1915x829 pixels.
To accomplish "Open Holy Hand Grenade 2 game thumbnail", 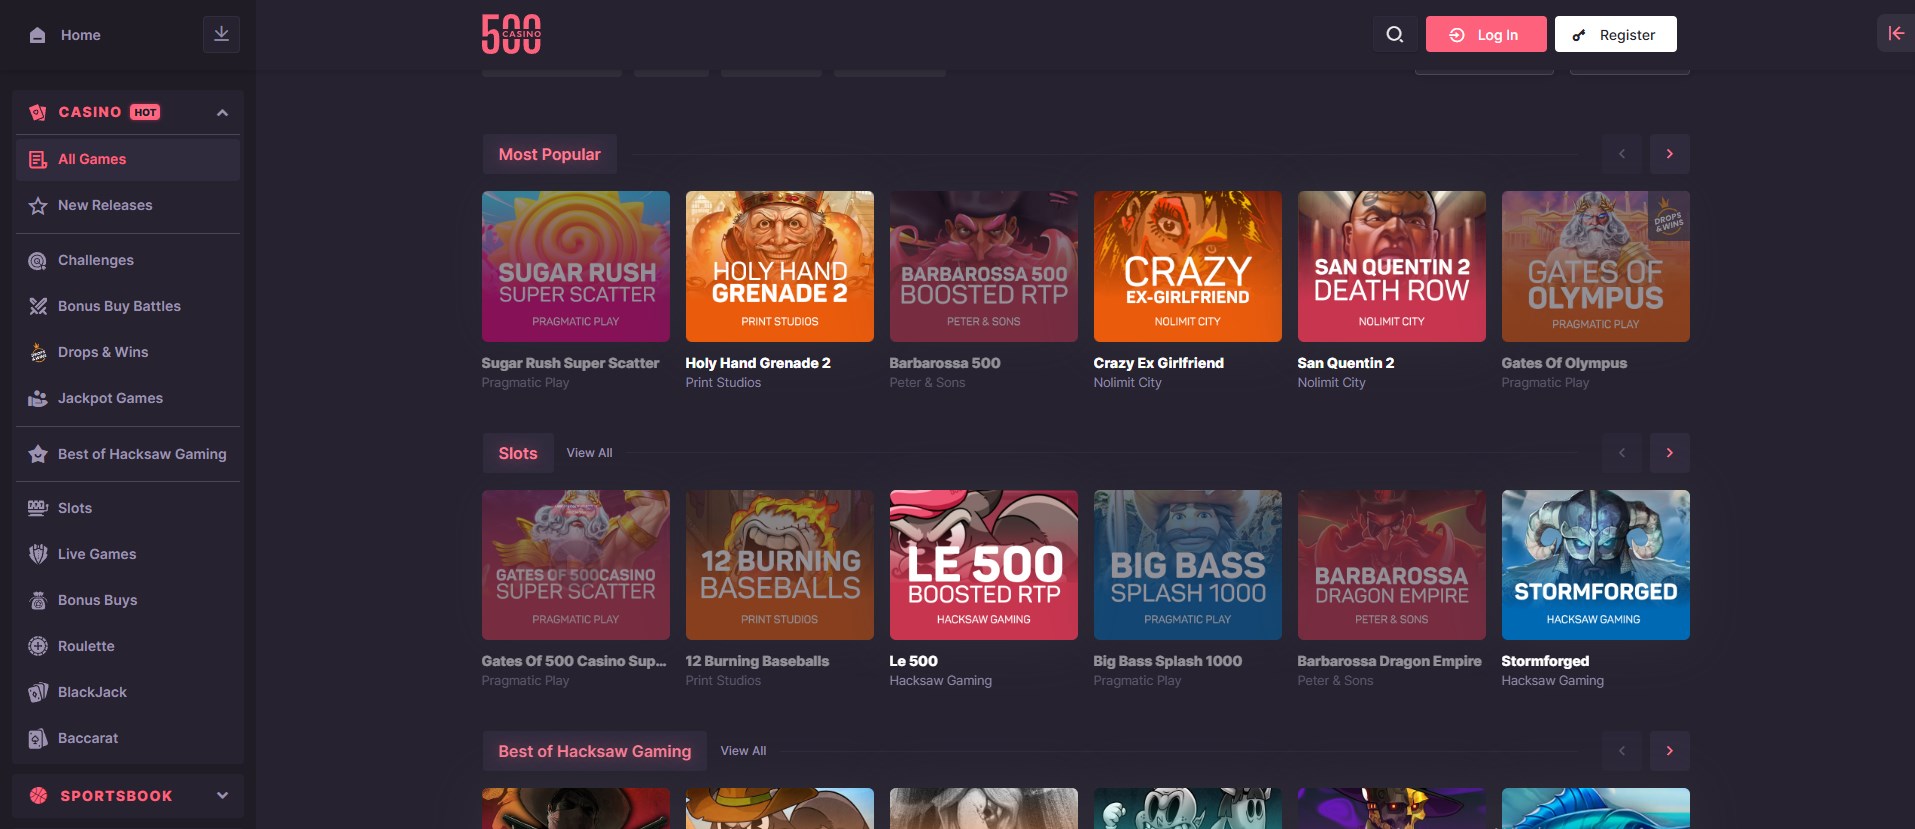I will [x=780, y=266].
